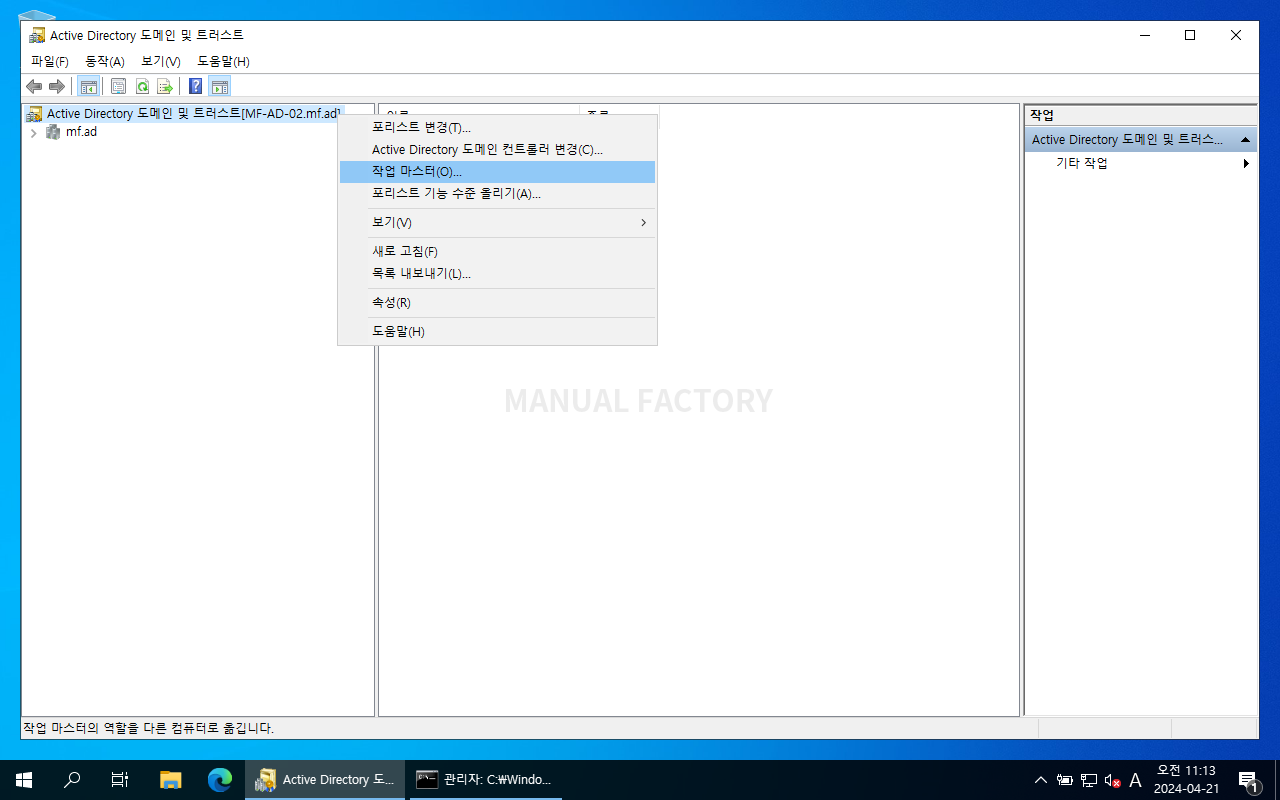Click the IME language indicator A
The image size is (1280, 800).
tap(1135, 780)
